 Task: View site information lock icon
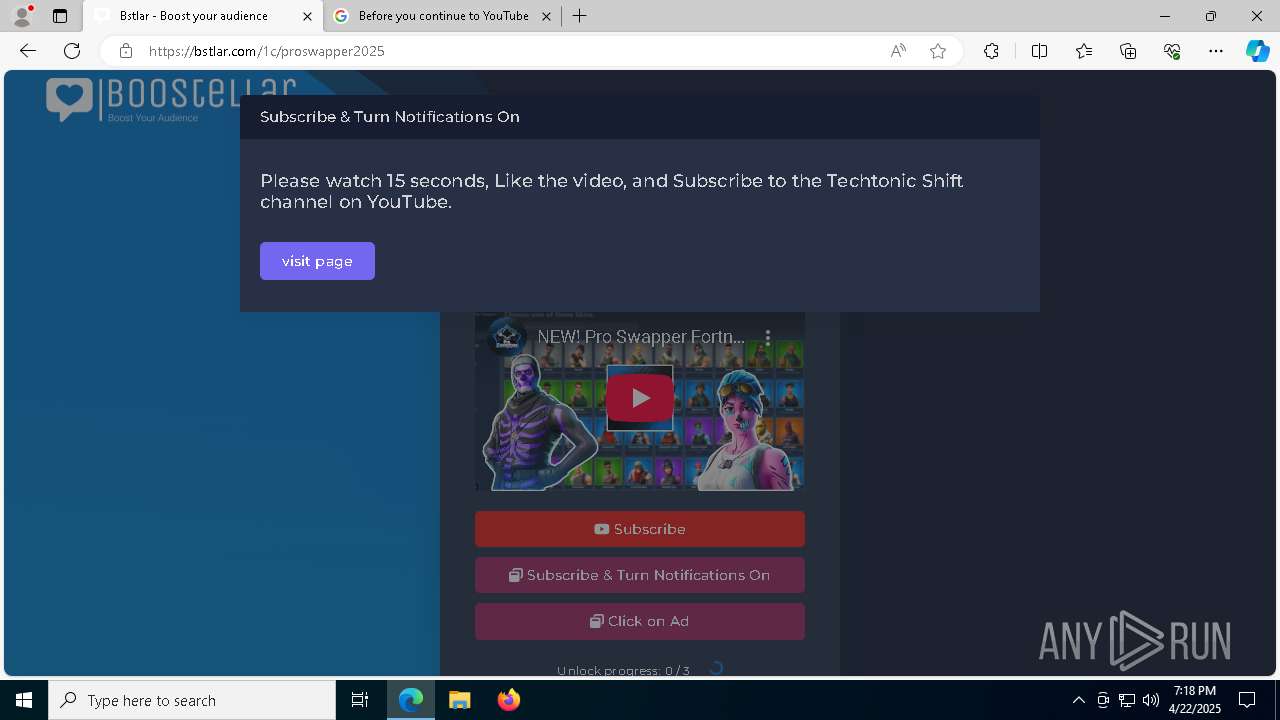pyautogui.click(x=126, y=51)
